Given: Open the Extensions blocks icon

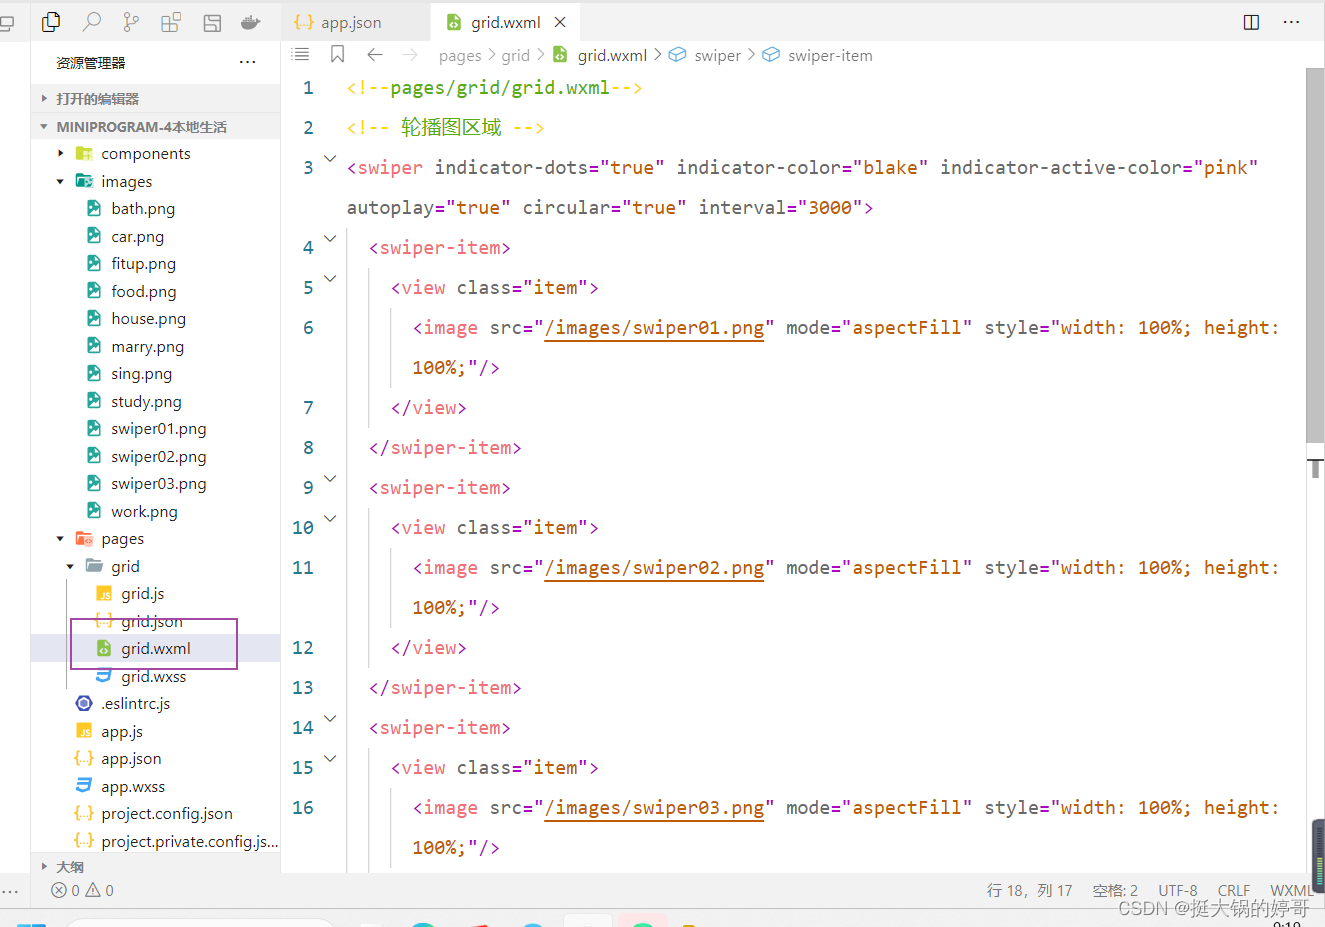Looking at the screenshot, I should point(171,21).
